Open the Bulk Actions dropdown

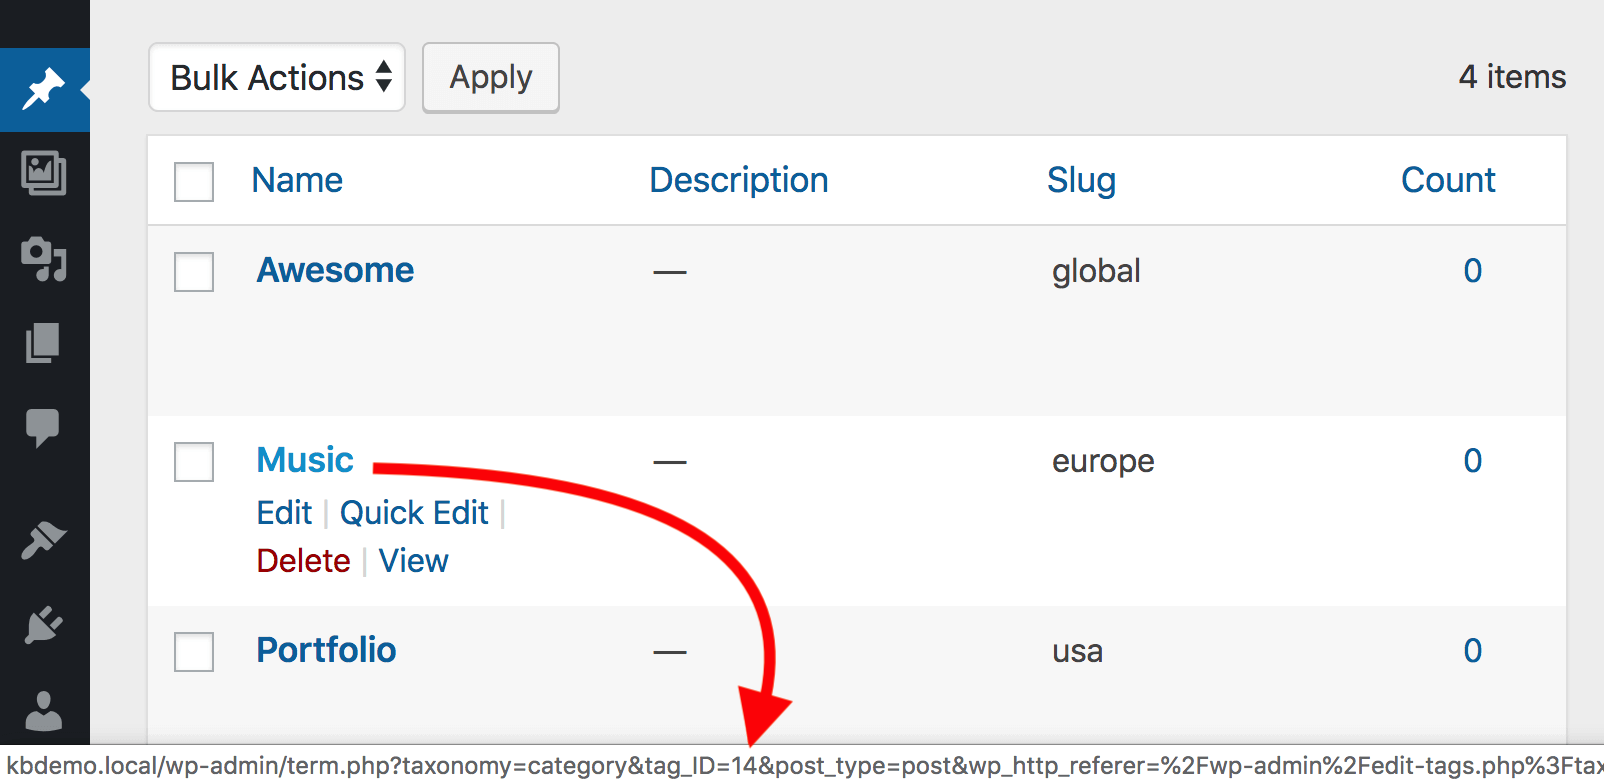click(276, 77)
